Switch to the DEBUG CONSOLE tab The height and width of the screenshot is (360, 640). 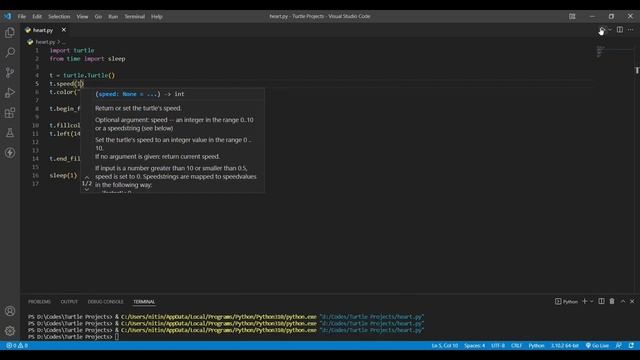point(105,302)
